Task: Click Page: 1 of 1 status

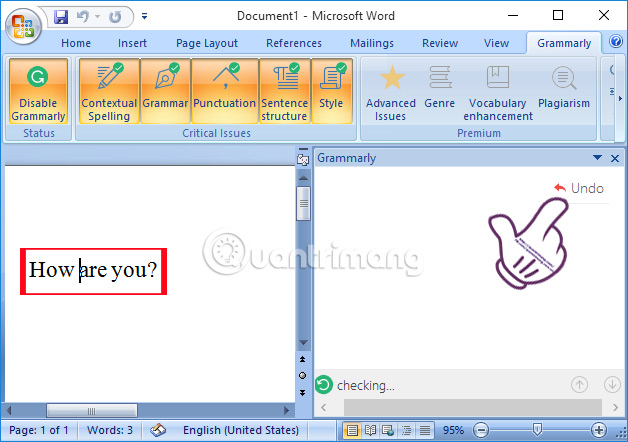Action: (x=39, y=430)
